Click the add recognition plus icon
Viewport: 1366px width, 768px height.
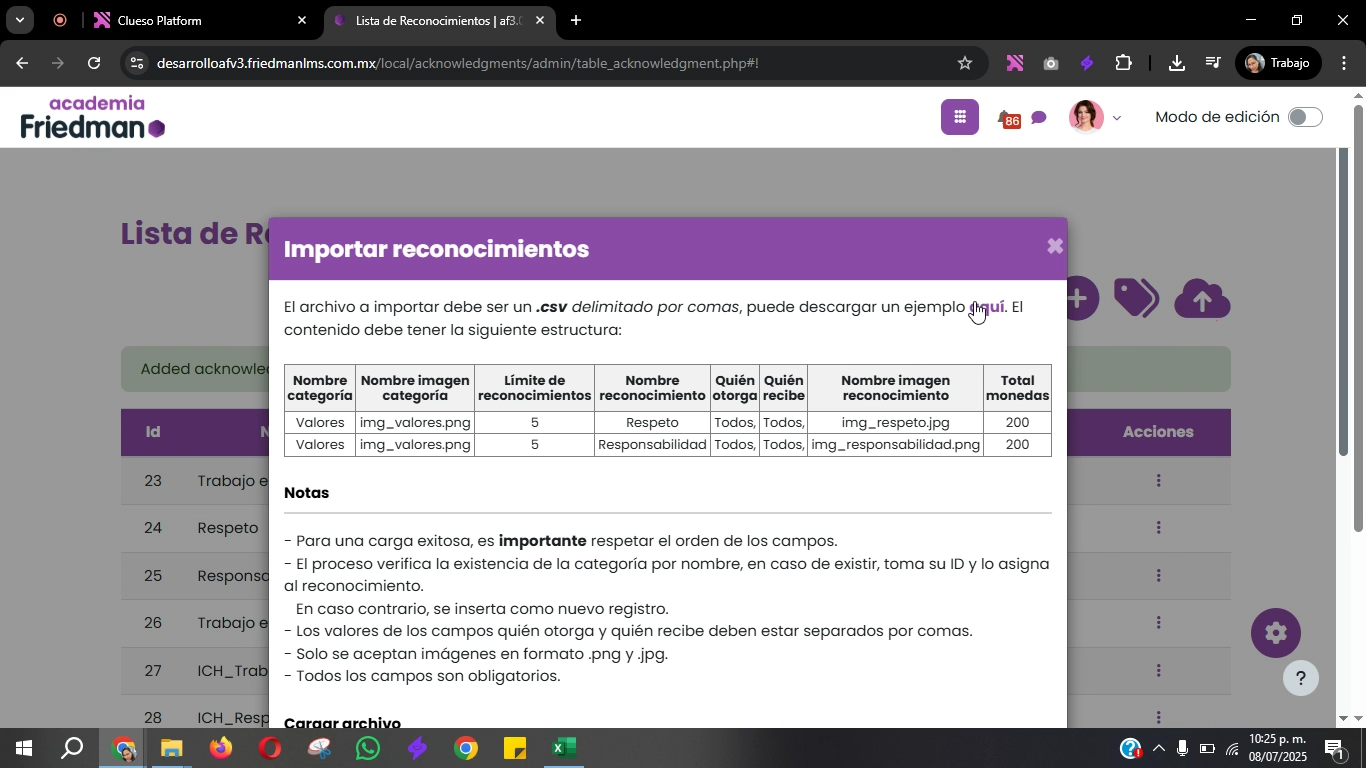click(1079, 298)
